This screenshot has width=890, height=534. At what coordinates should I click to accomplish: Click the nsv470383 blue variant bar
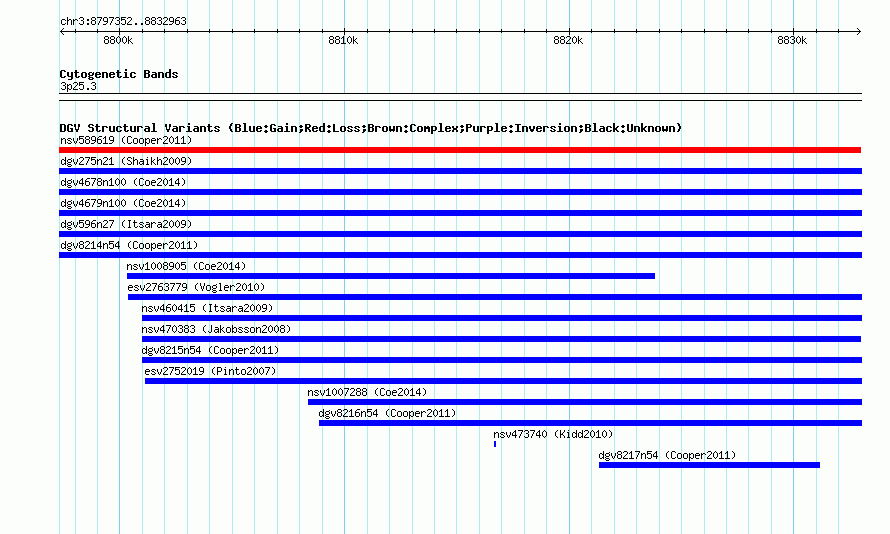click(501, 339)
